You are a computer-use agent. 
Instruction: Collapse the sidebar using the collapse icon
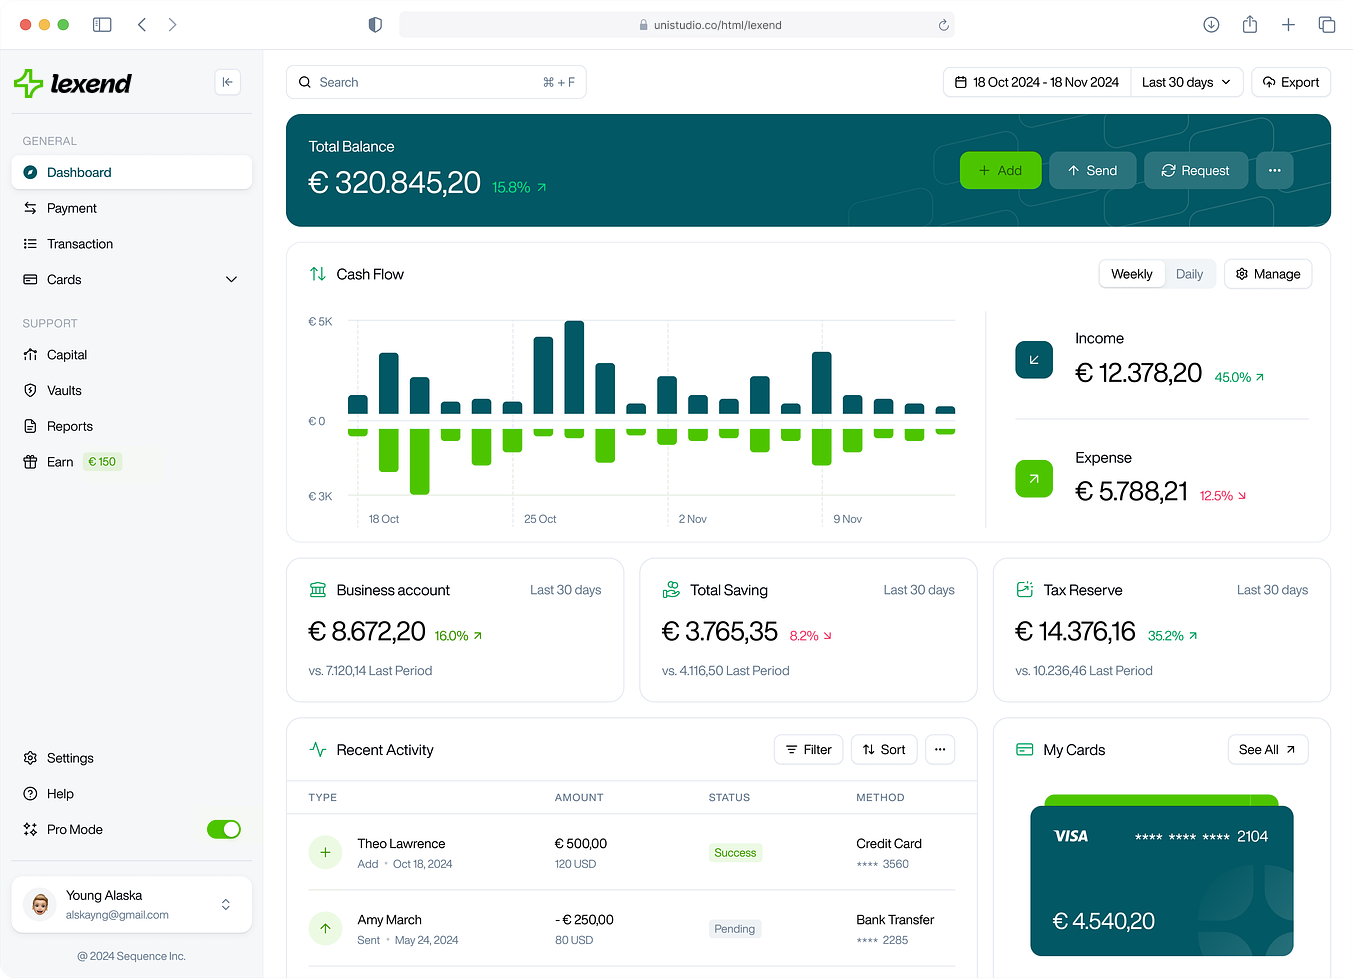pos(228,82)
